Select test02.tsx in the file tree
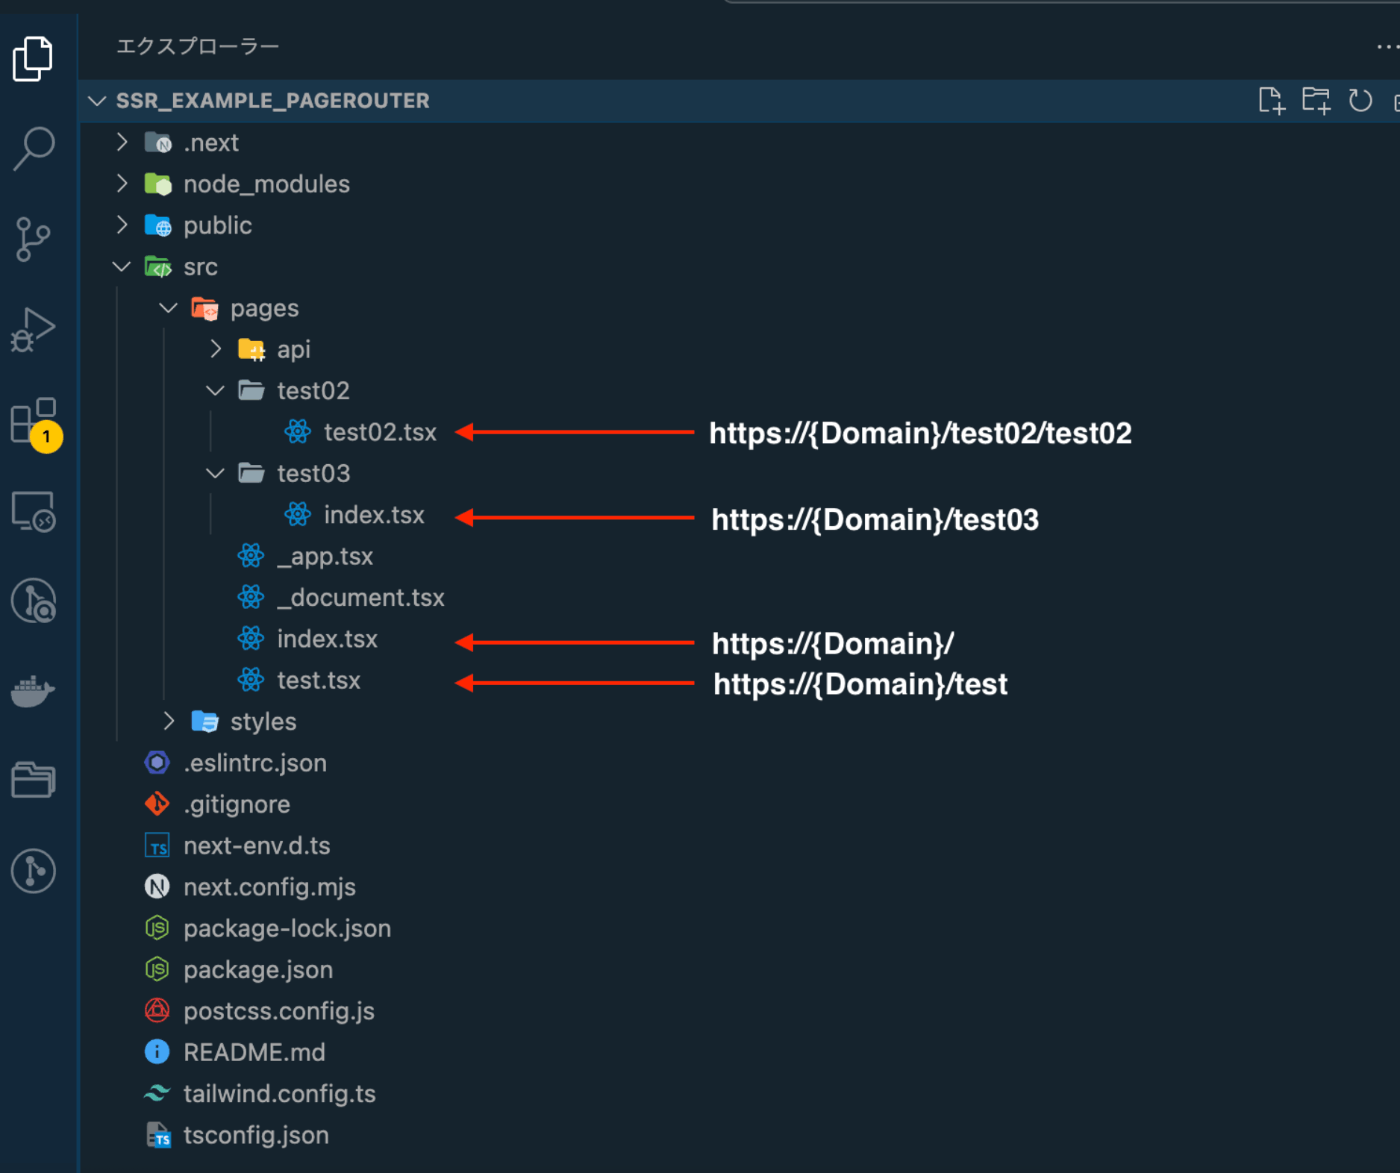Screen dimensions: 1400x1173 tap(380, 431)
